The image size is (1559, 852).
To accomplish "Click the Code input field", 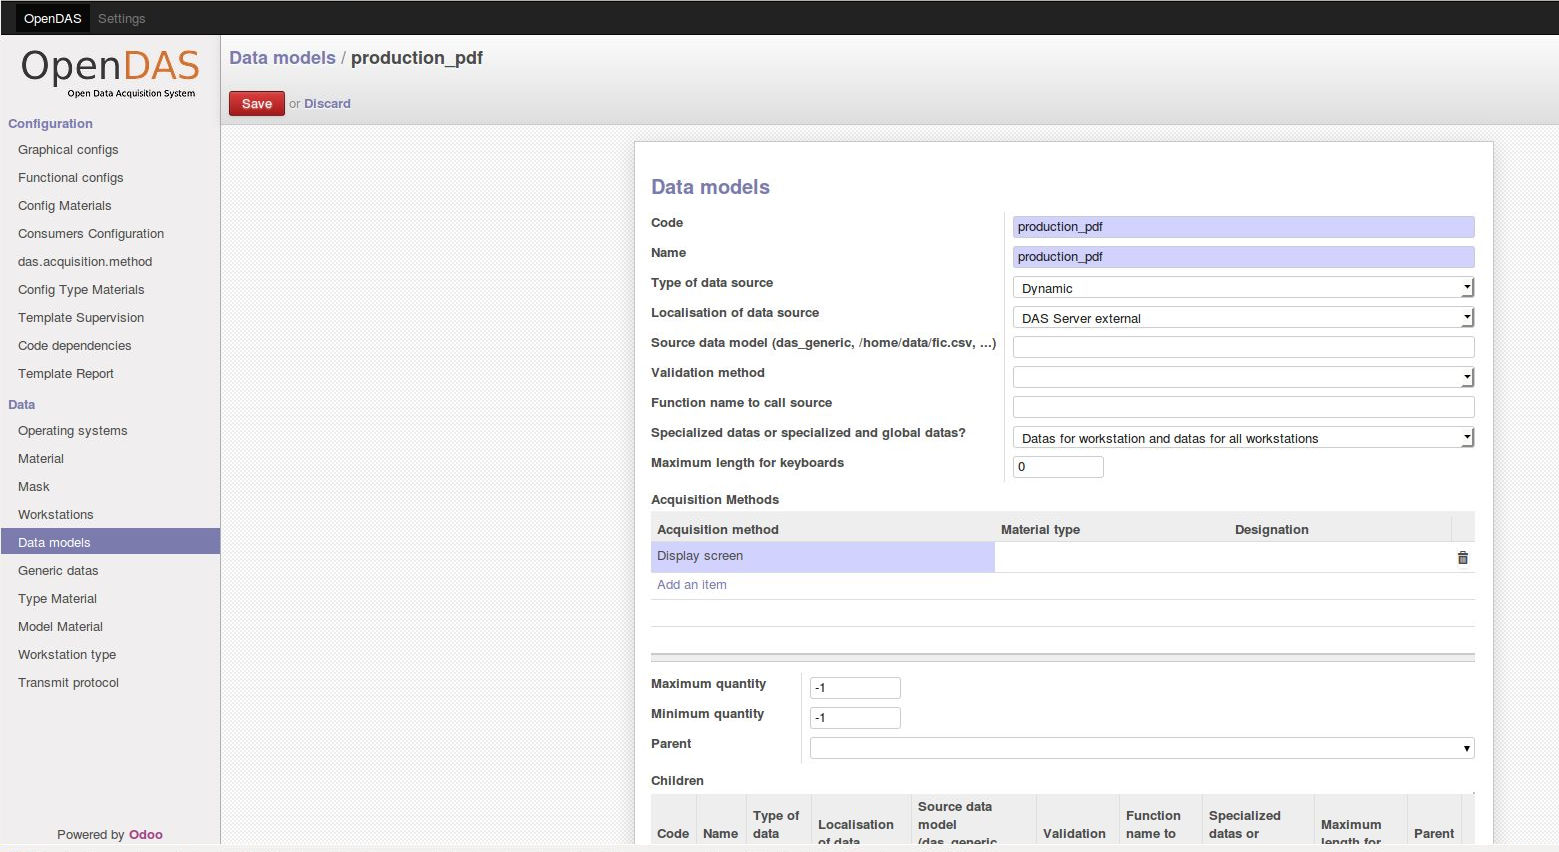I will click(x=1243, y=227).
